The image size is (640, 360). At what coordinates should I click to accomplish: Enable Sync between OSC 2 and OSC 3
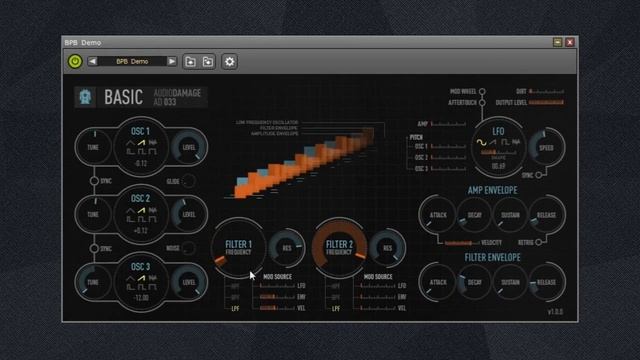pyautogui.click(x=94, y=248)
